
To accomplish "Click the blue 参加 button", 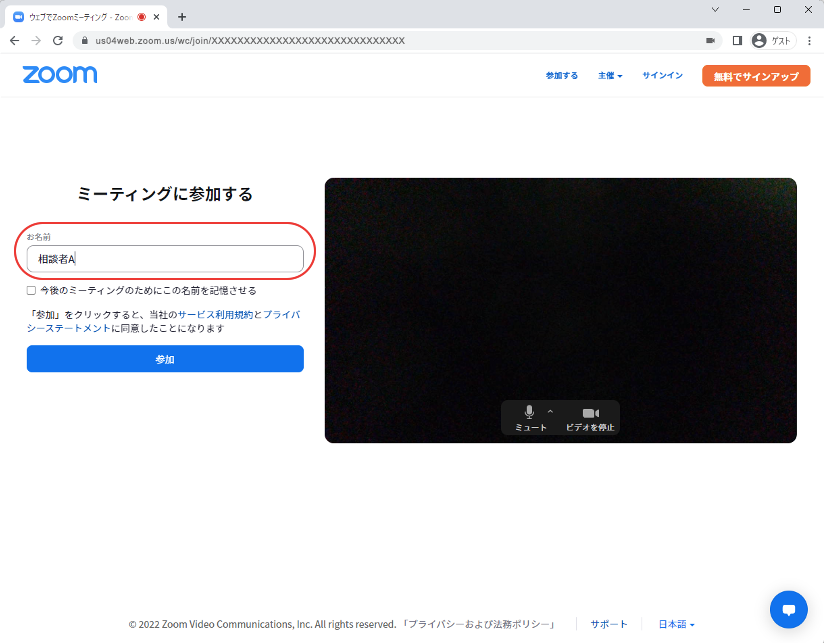I will click(x=165, y=359).
